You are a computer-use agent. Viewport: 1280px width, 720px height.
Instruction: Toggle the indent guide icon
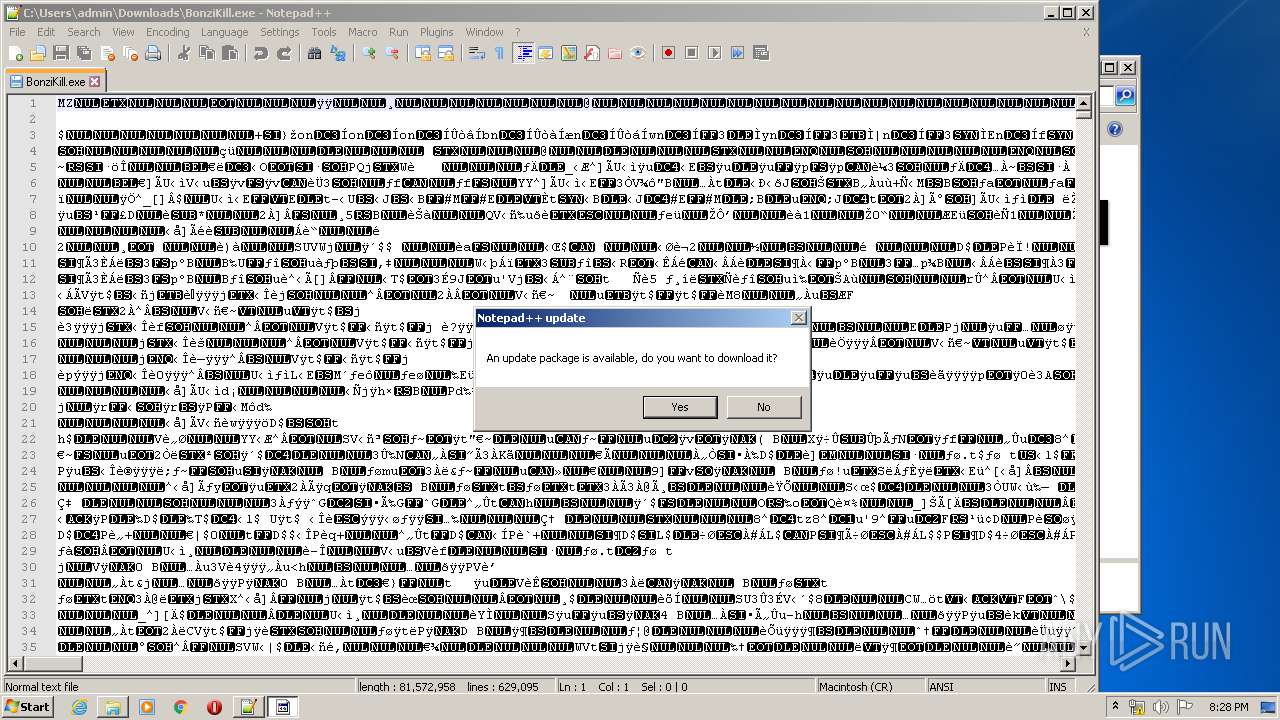click(523, 53)
